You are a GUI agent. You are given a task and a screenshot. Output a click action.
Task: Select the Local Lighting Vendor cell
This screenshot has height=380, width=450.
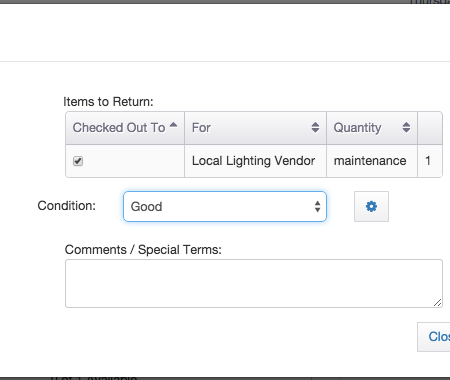pyautogui.click(x=255, y=161)
